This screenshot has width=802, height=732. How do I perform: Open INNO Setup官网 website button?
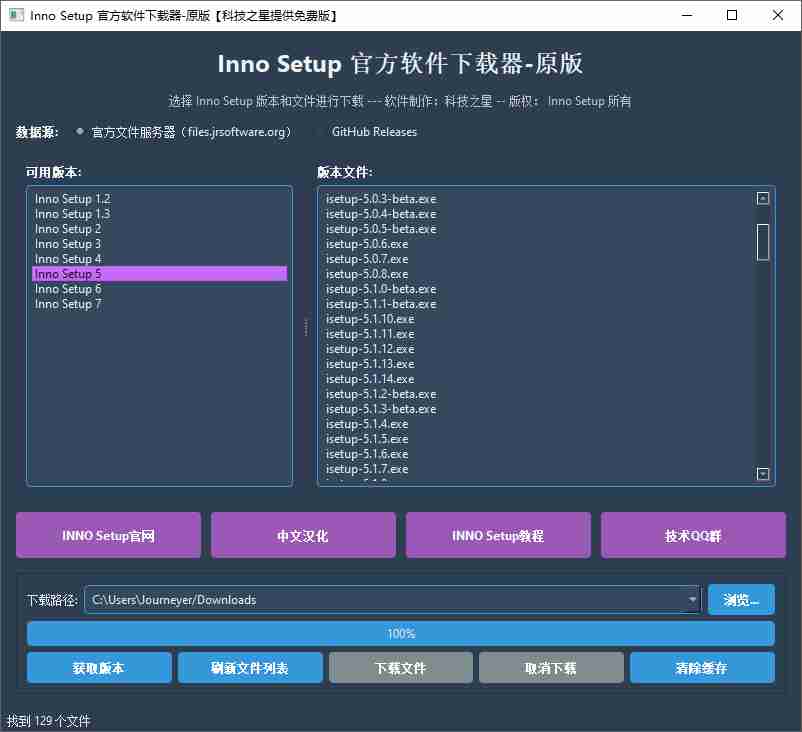click(108, 535)
